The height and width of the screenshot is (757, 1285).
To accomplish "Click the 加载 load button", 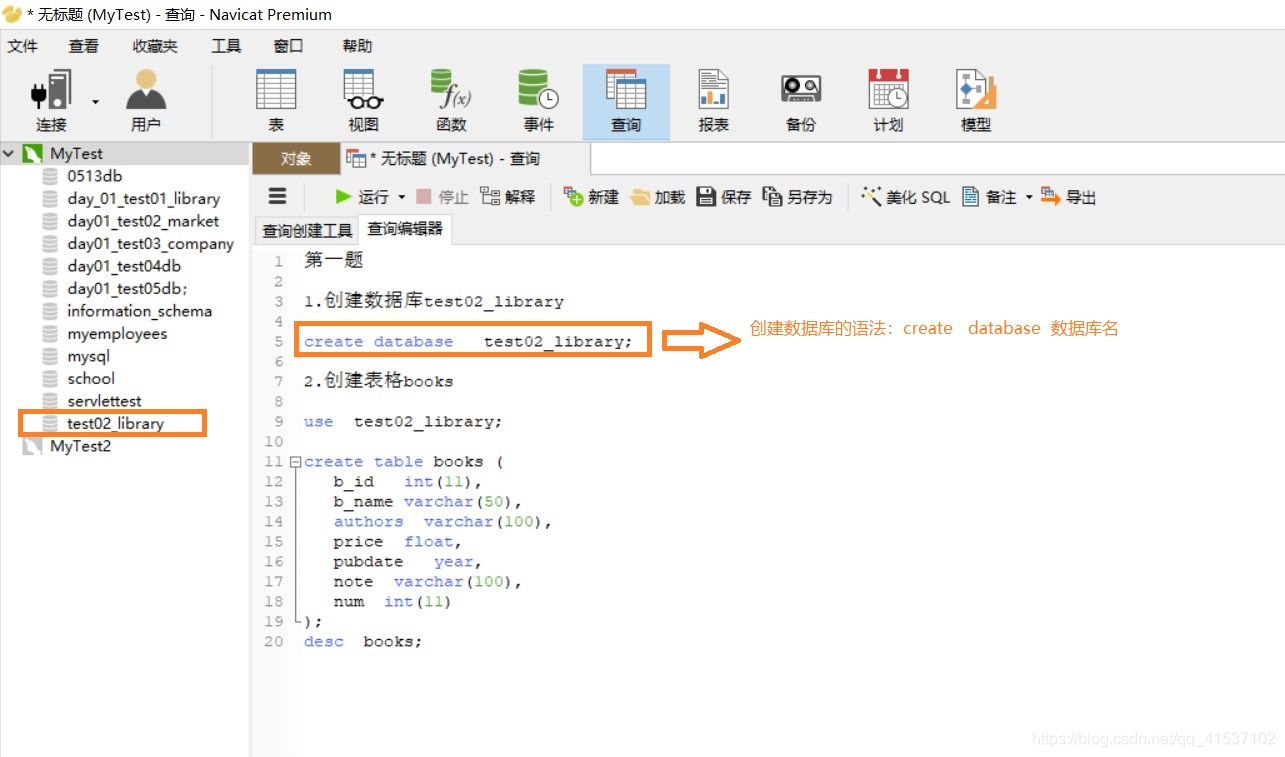I will [x=657, y=197].
